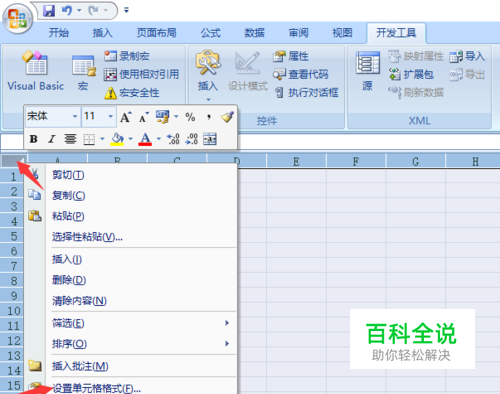Viewport: 500px width, 394px height.
Task: Click the Office button logo
Action: pyautogui.click(x=17, y=19)
